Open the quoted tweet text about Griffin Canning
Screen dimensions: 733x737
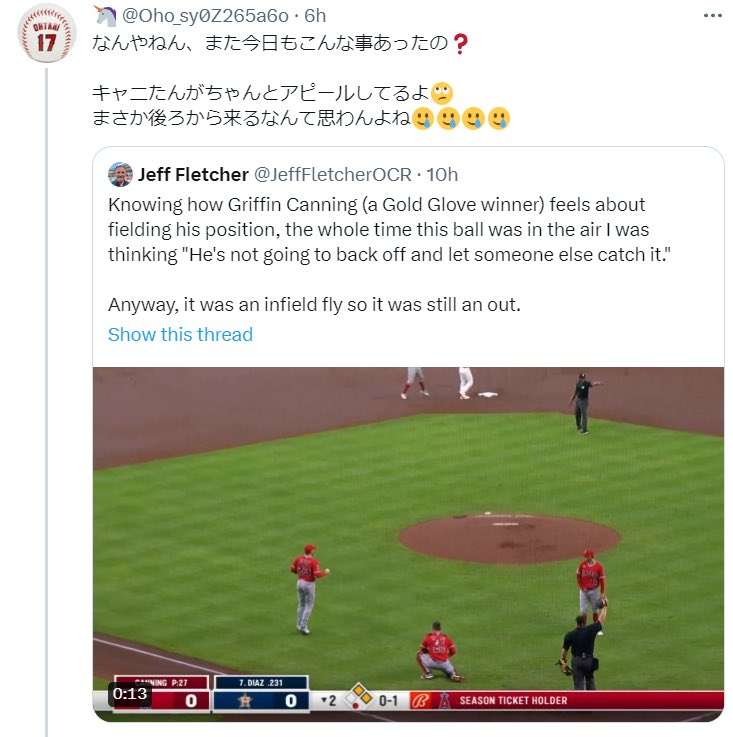coord(389,254)
